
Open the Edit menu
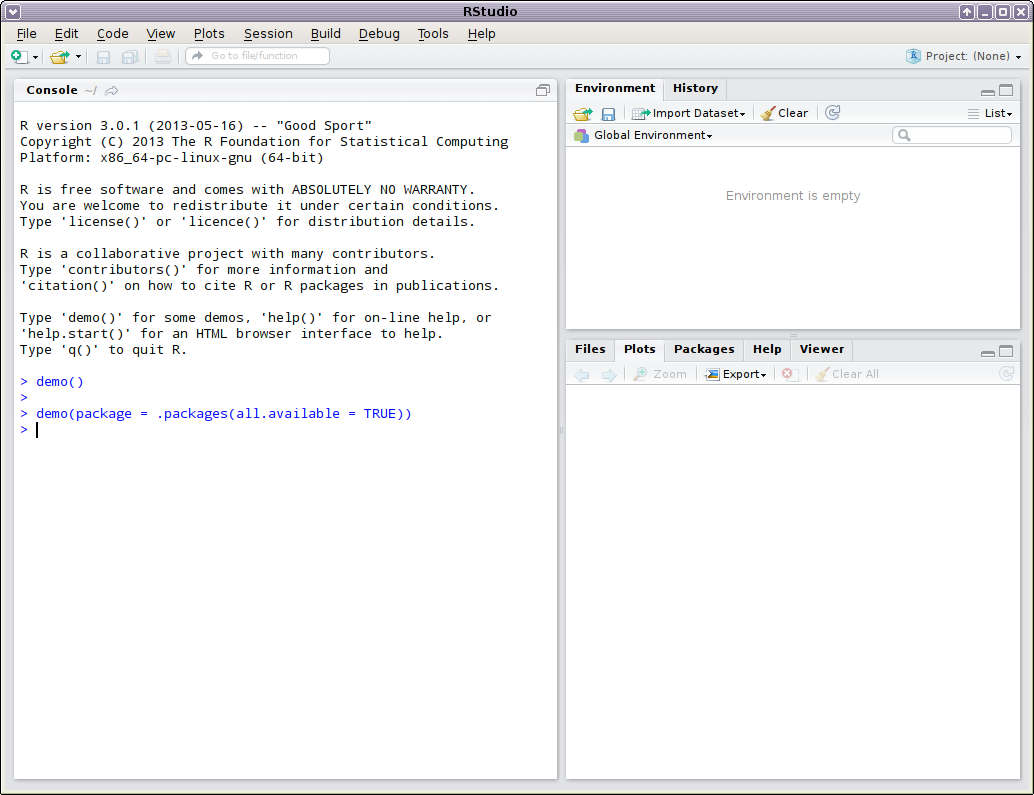(66, 34)
